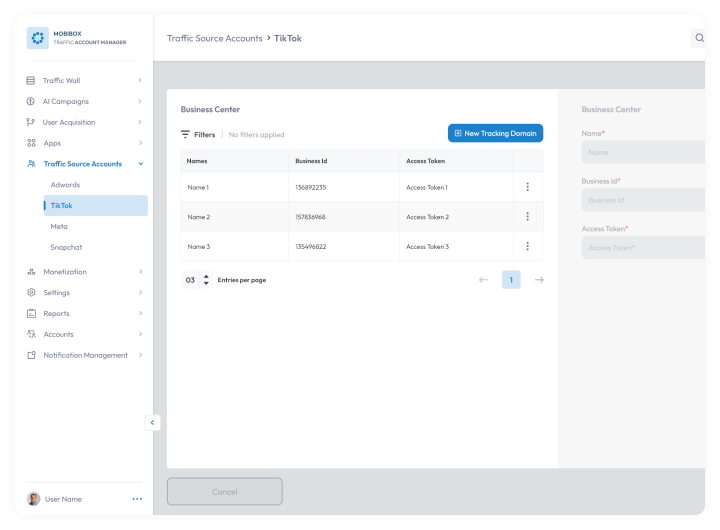Click the Business Id input field
This screenshot has height=530, width=720.
(x=643, y=200)
